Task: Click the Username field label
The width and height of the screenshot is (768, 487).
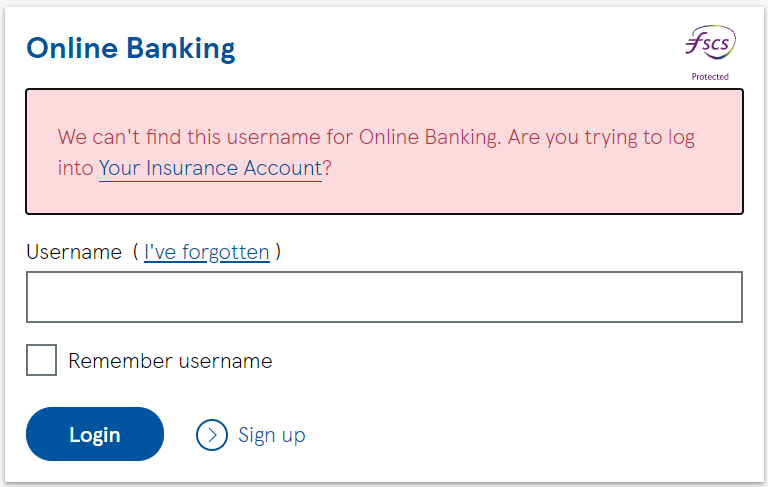Action: [74, 252]
